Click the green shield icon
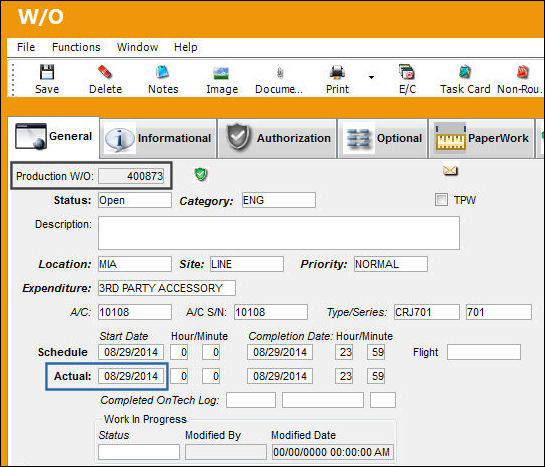Image resolution: width=545 pixels, height=467 pixels. click(x=201, y=174)
